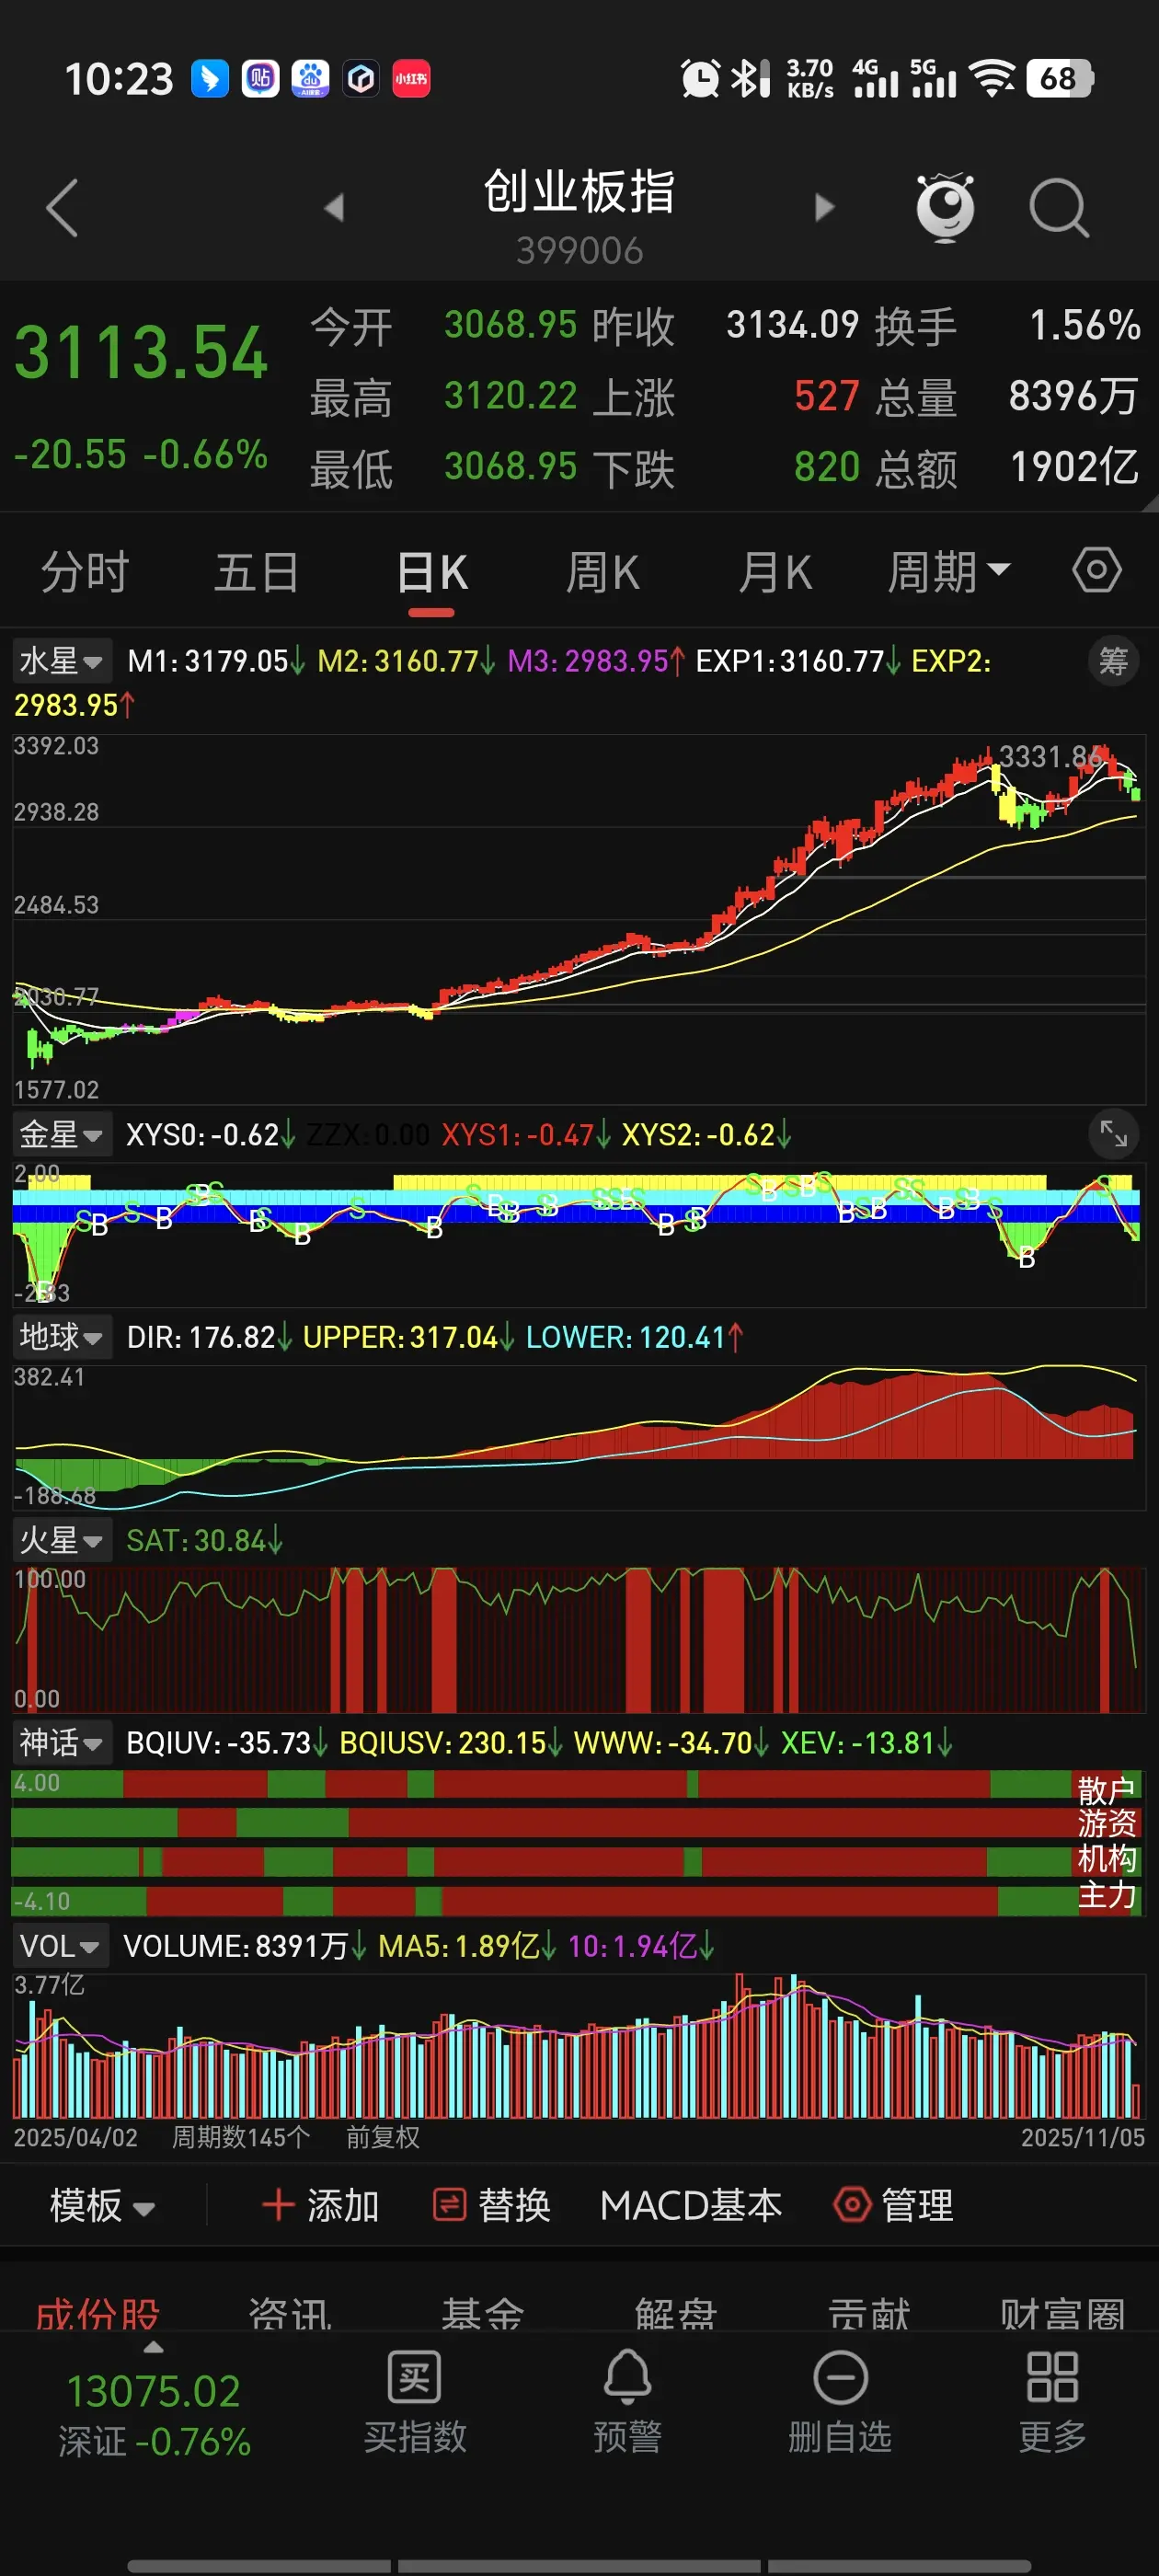Image resolution: width=1159 pixels, height=2576 pixels.
Task: Tap the volume bar chart
Action: click(x=579, y=2045)
